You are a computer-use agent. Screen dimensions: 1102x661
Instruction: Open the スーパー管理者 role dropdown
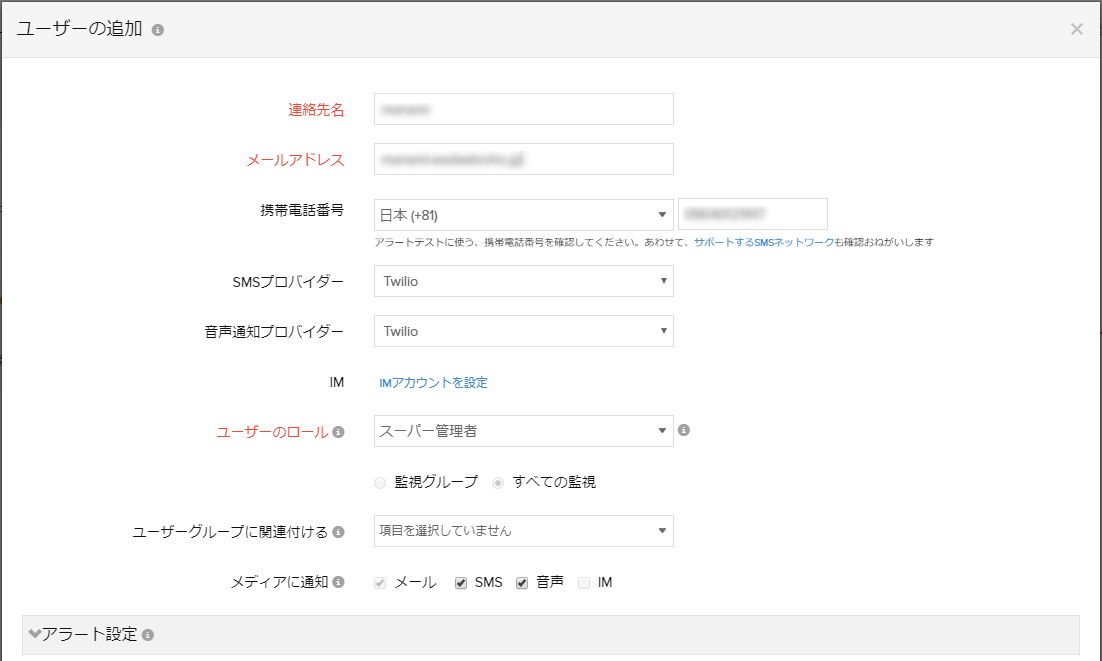point(523,431)
